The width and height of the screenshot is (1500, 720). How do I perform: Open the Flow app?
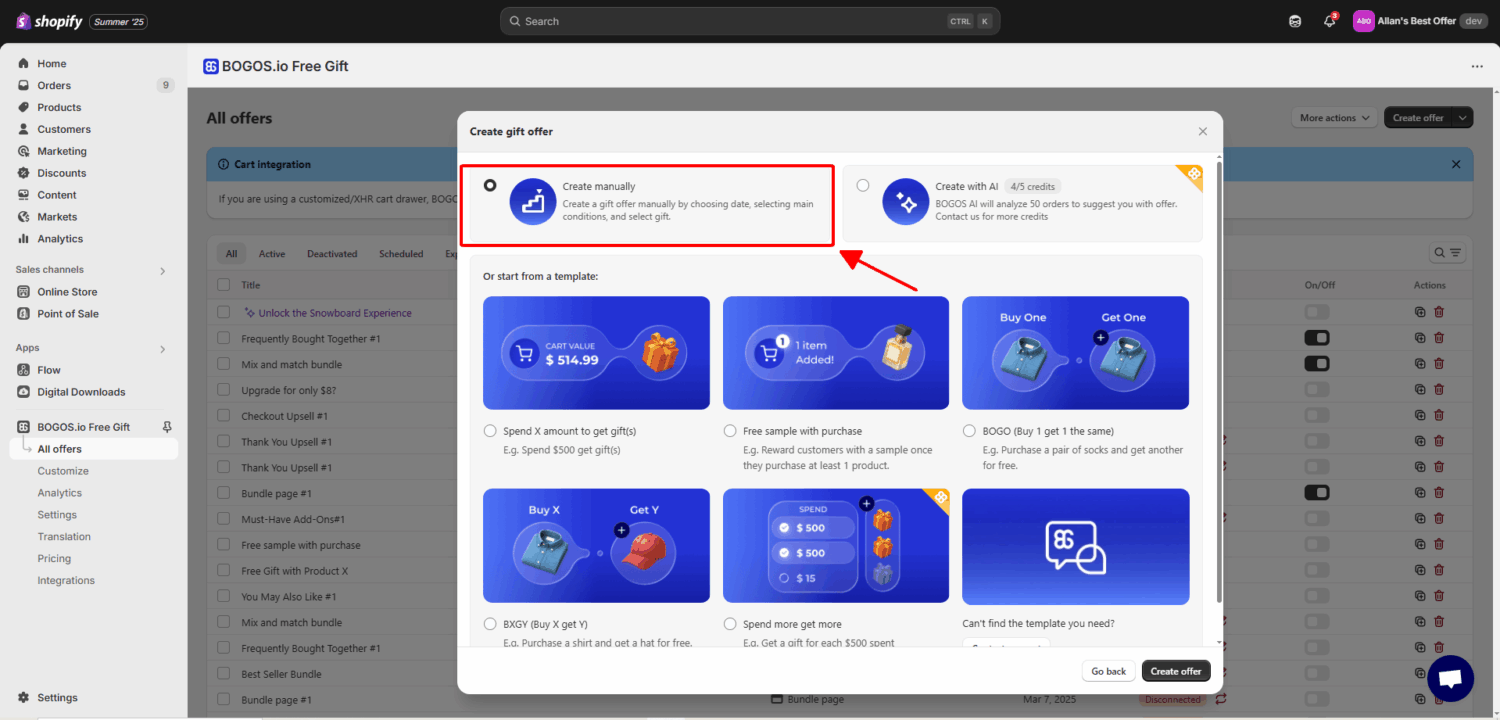click(49, 370)
